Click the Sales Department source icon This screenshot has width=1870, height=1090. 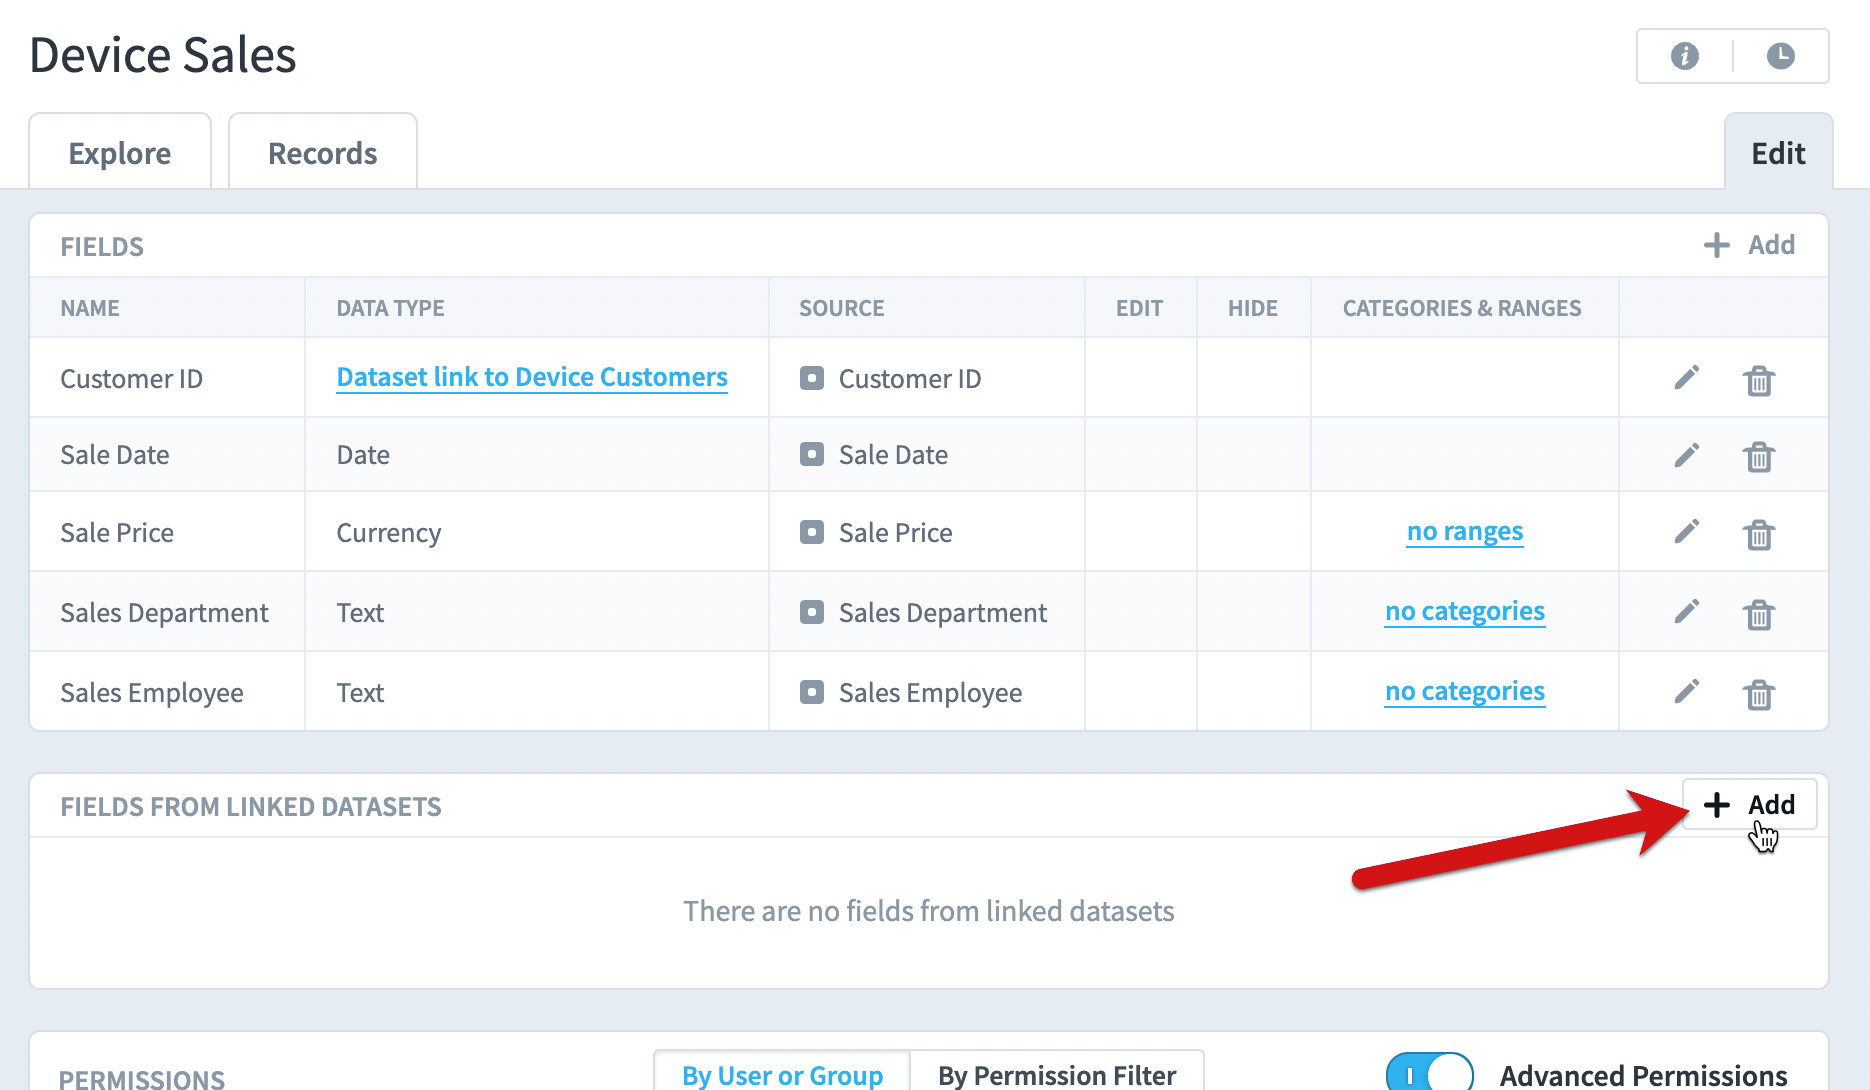(812, 613)
